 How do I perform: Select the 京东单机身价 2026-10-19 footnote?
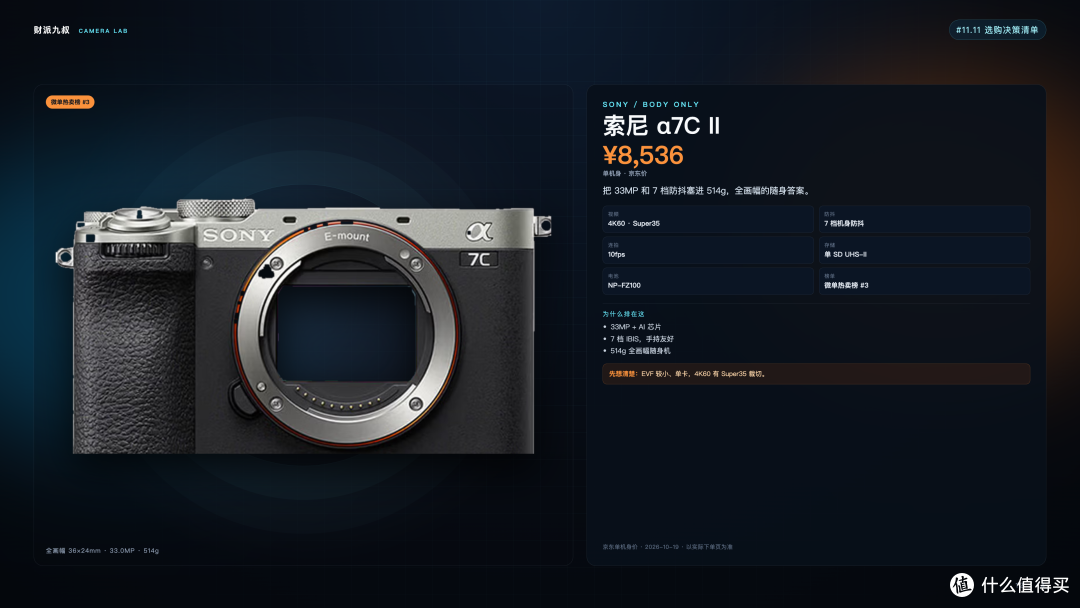667,547
